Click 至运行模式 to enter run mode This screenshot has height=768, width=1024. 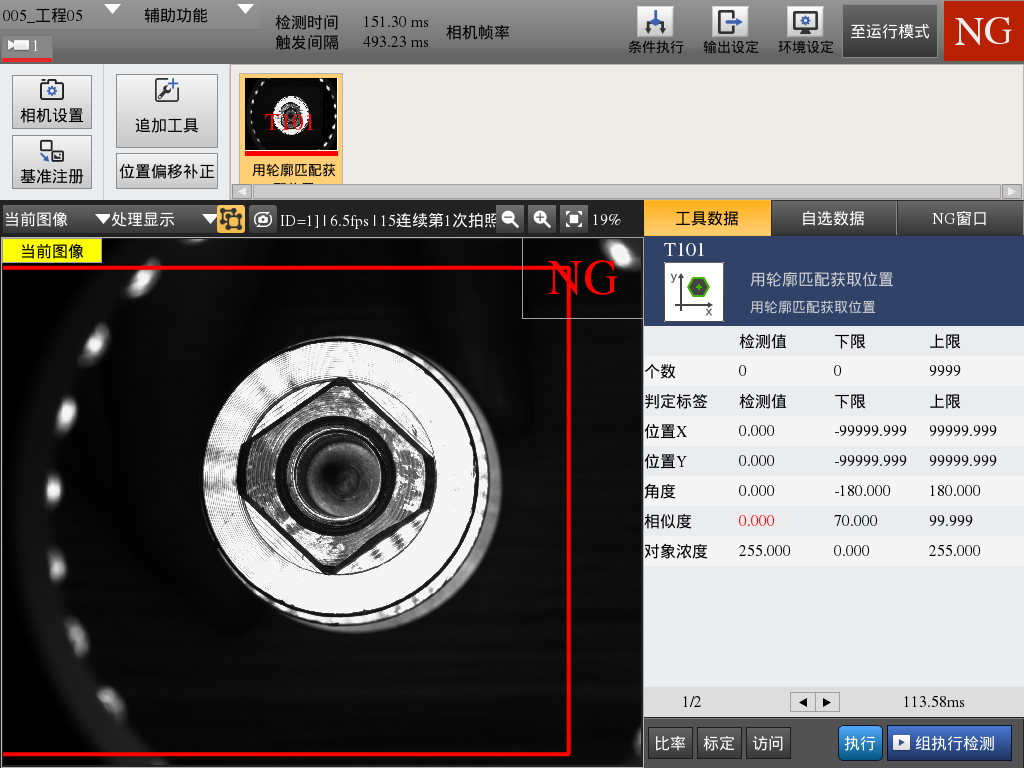(889, 30)
